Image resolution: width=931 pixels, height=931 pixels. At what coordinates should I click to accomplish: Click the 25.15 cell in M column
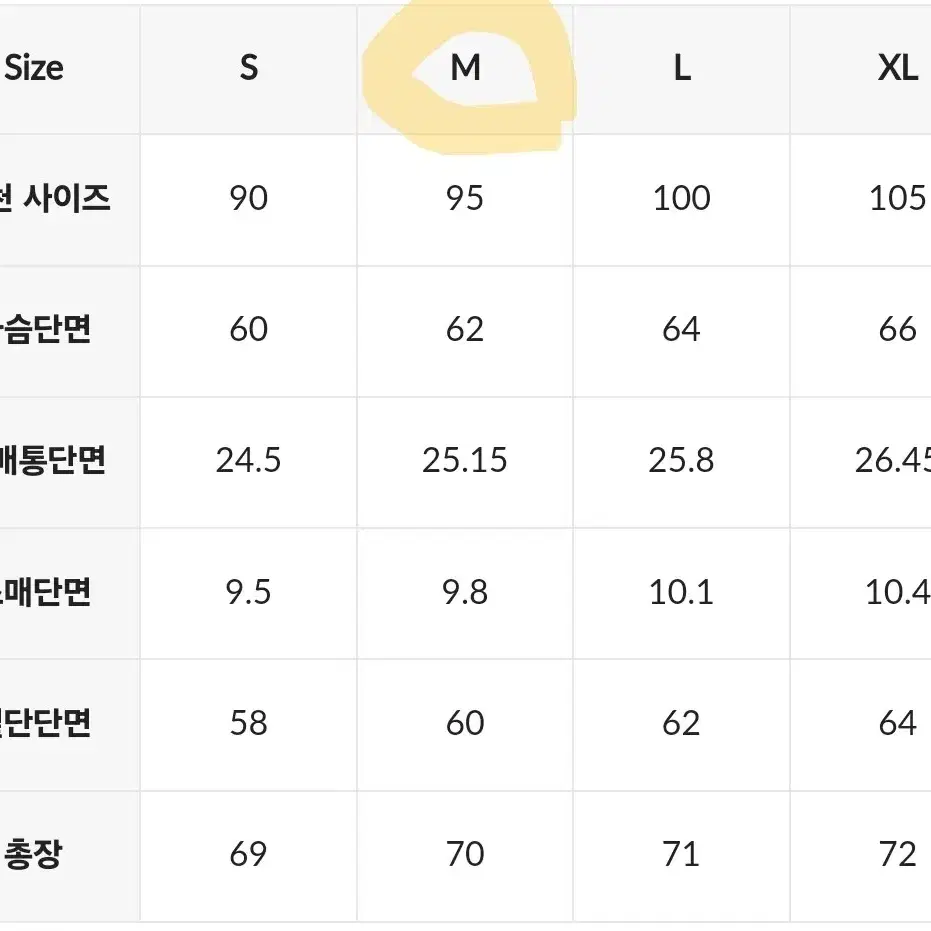click(x=465, y=460)
